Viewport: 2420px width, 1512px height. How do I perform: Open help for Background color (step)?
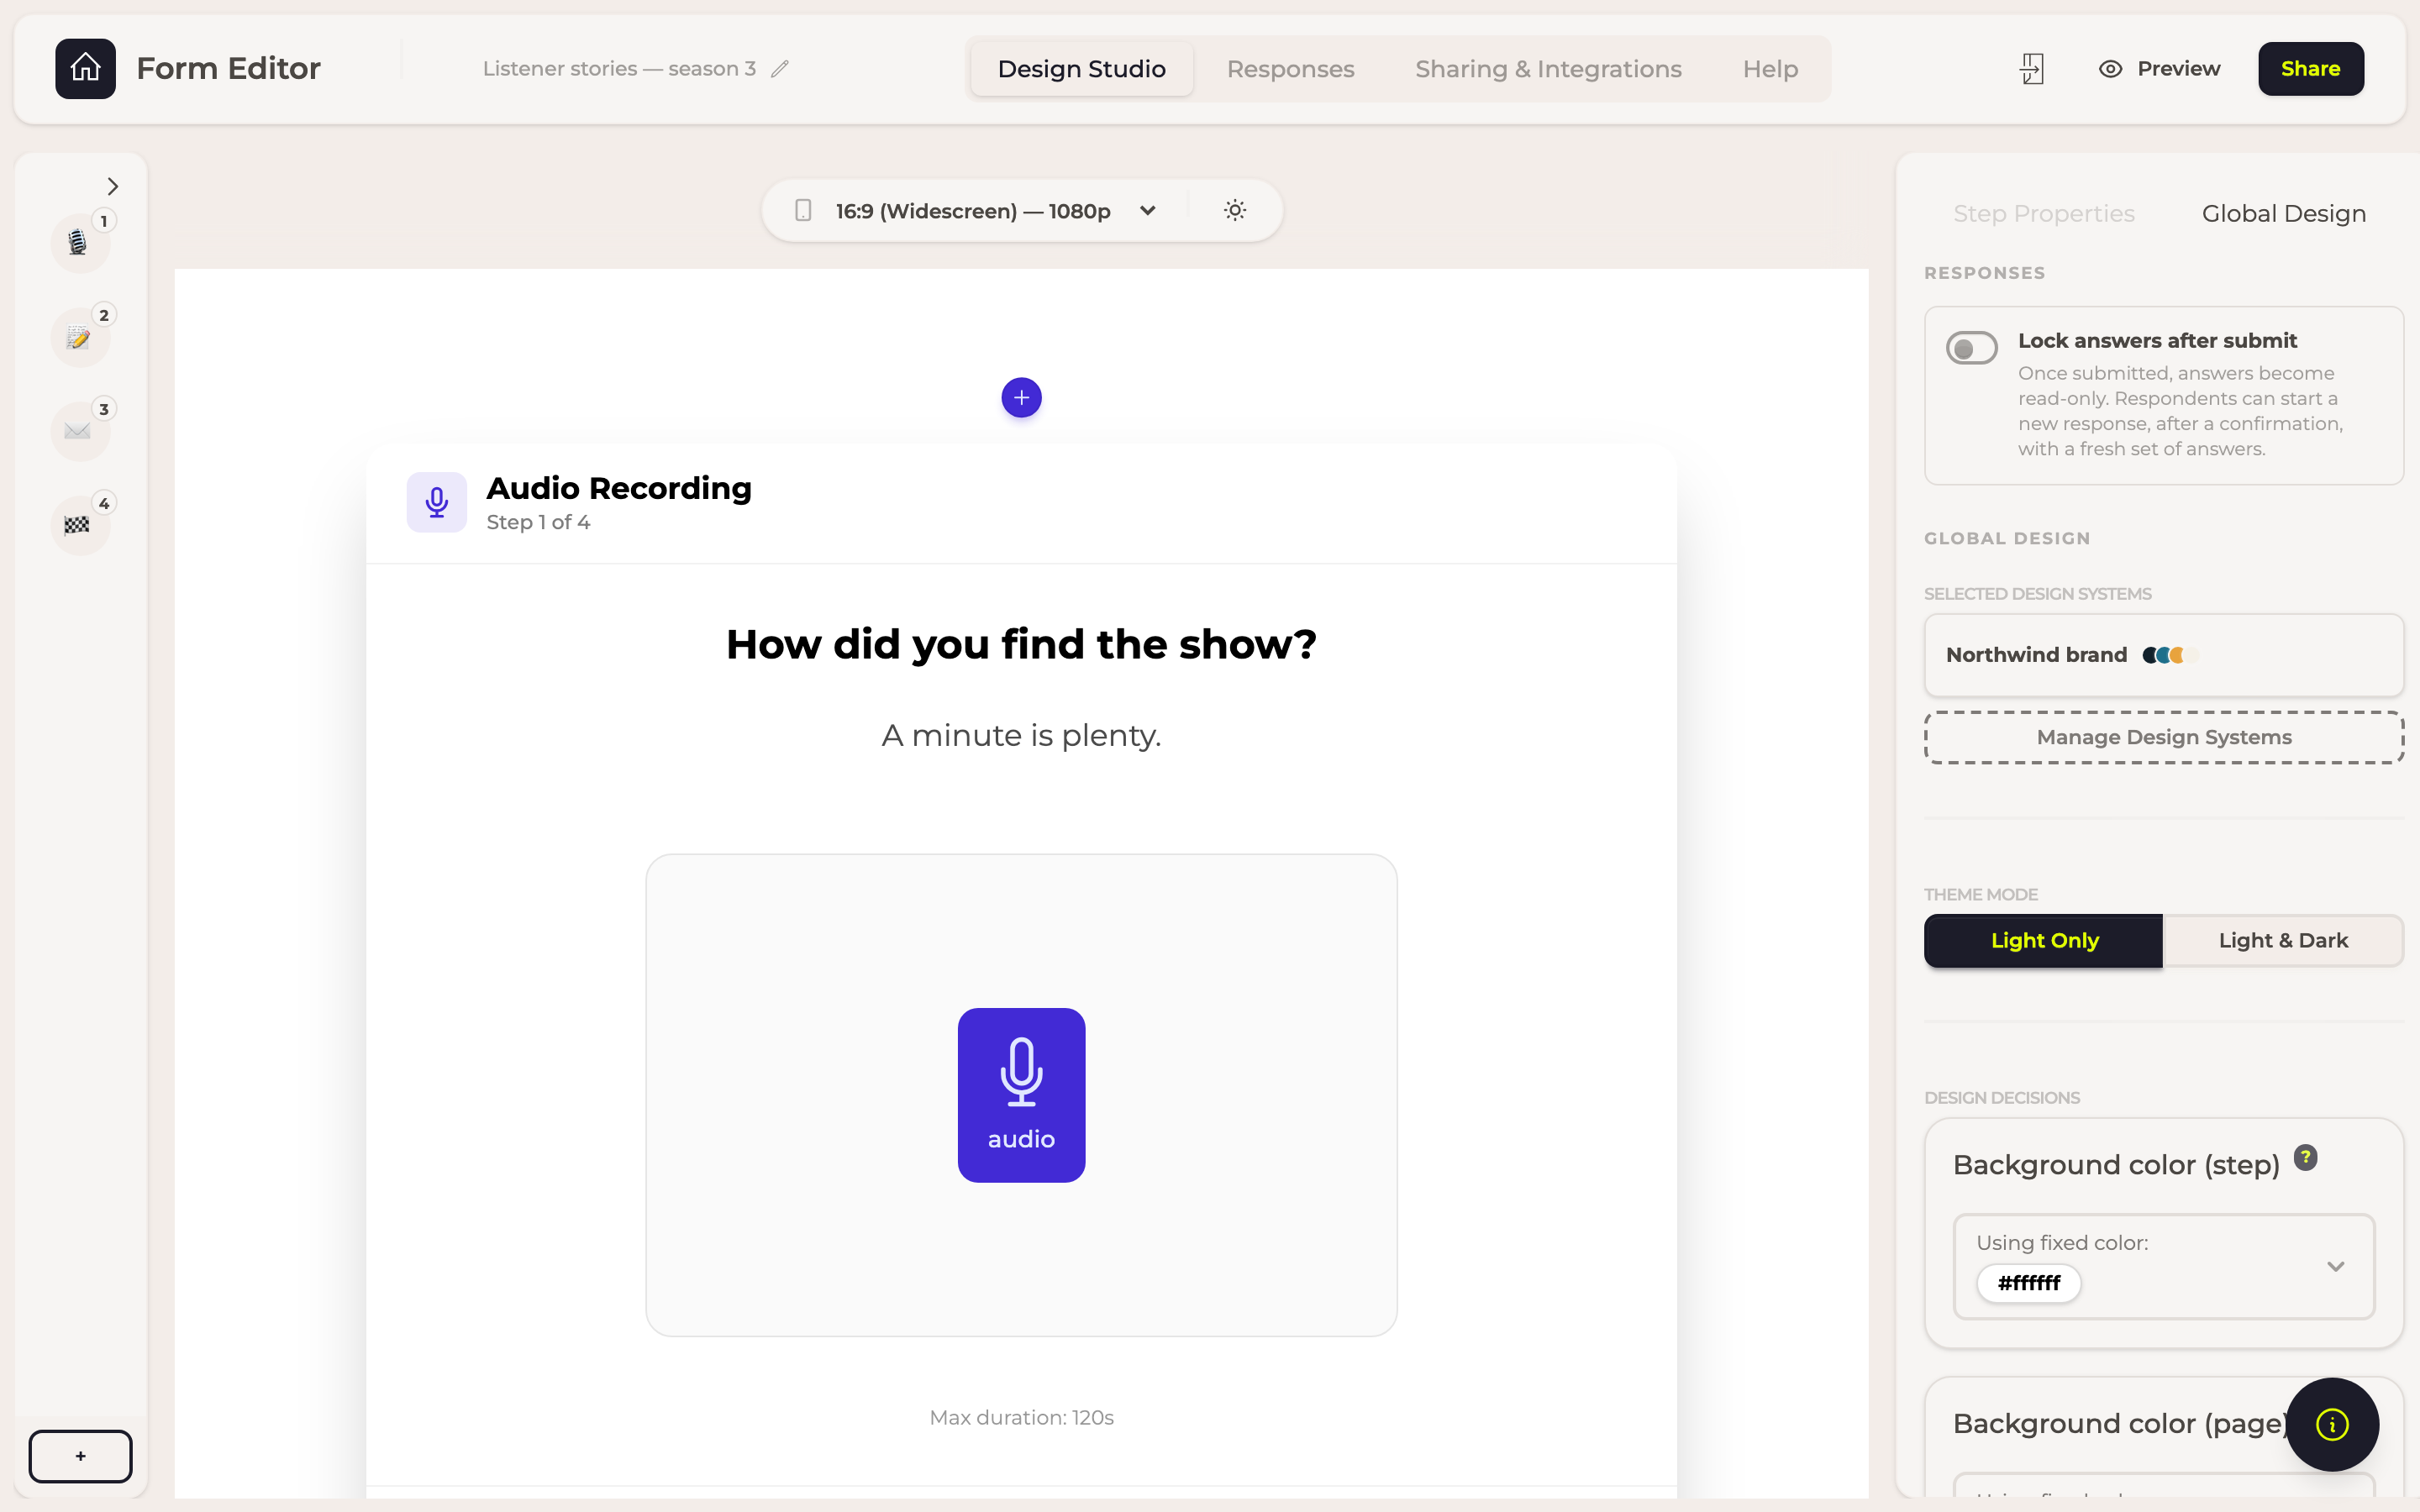pyautogui.click(x=2305, y=1157)
